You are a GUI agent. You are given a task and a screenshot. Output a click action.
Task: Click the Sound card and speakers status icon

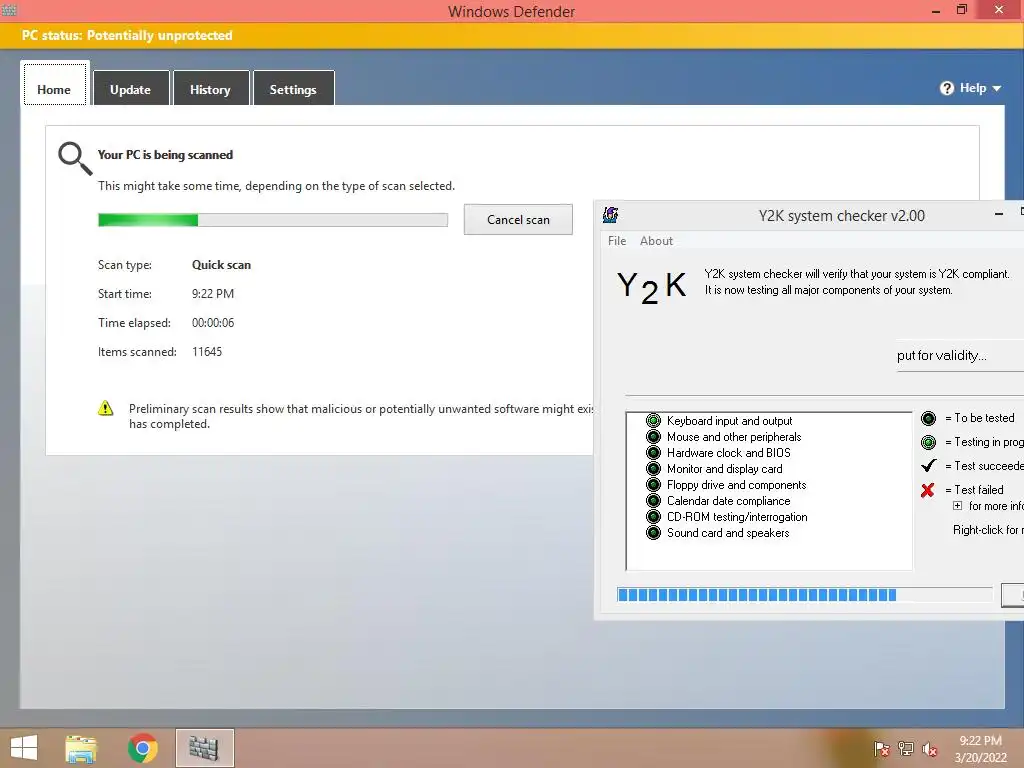tap(653, 533)
